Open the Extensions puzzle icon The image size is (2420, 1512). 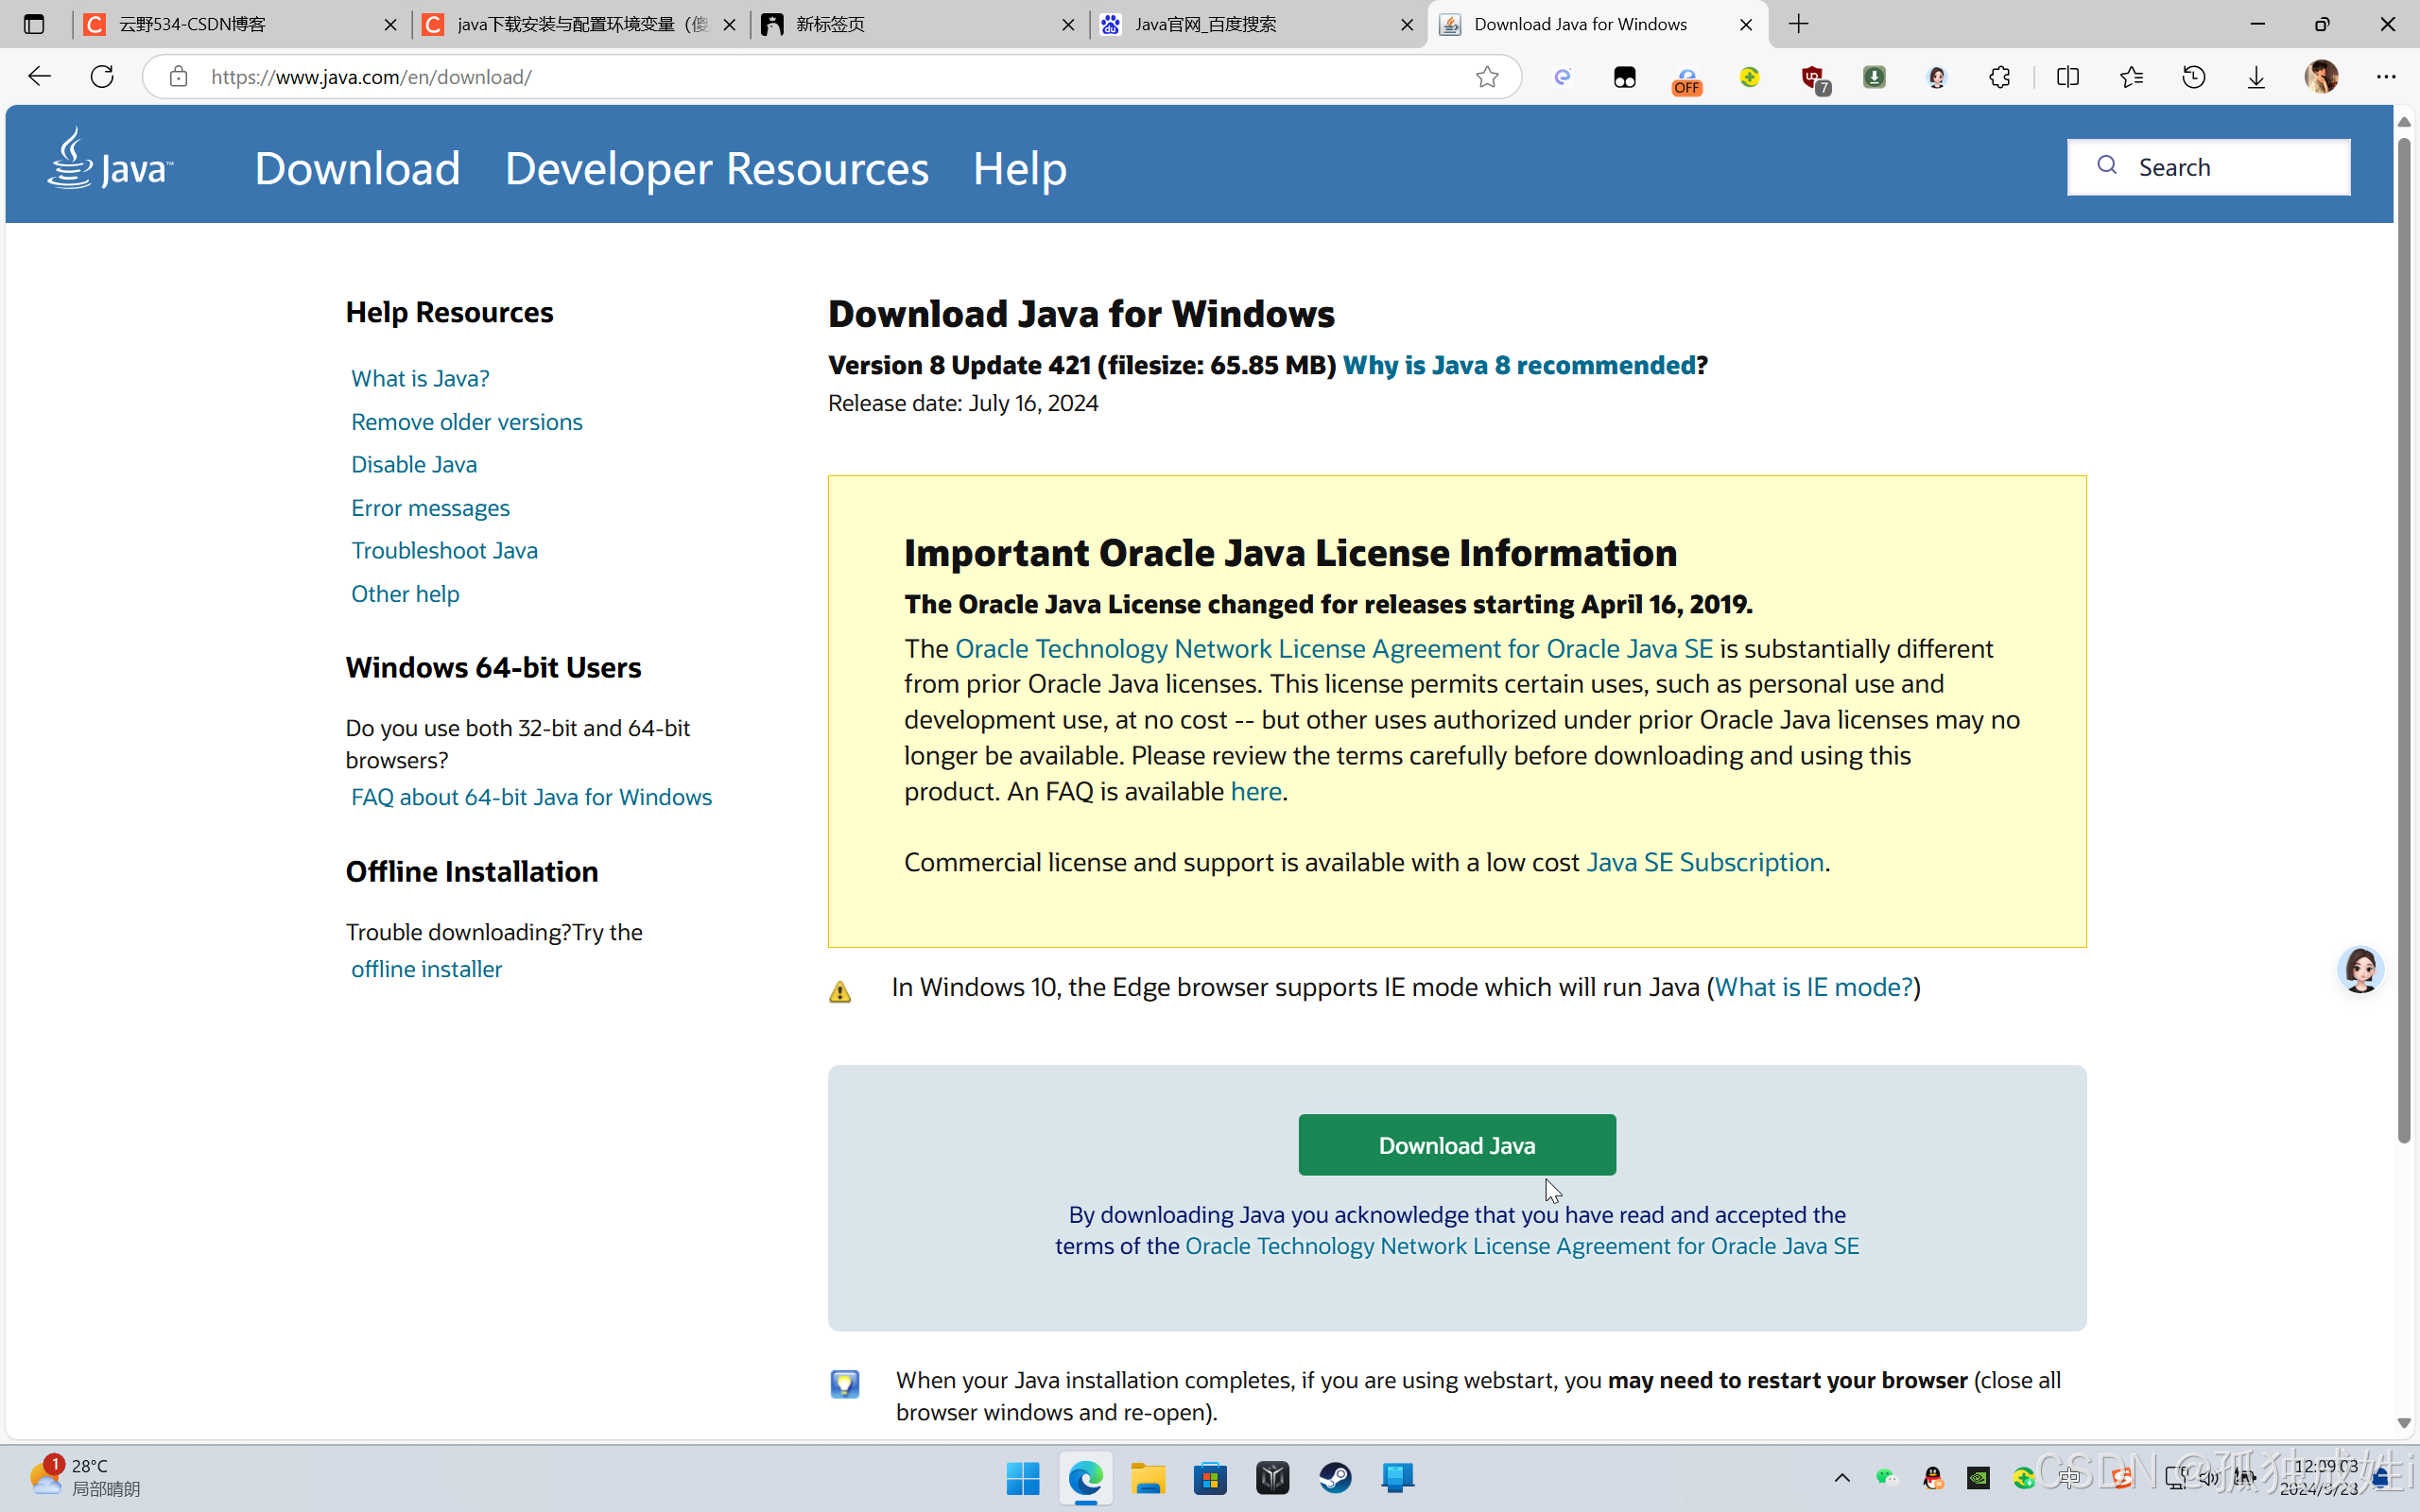pos(1999,77)
